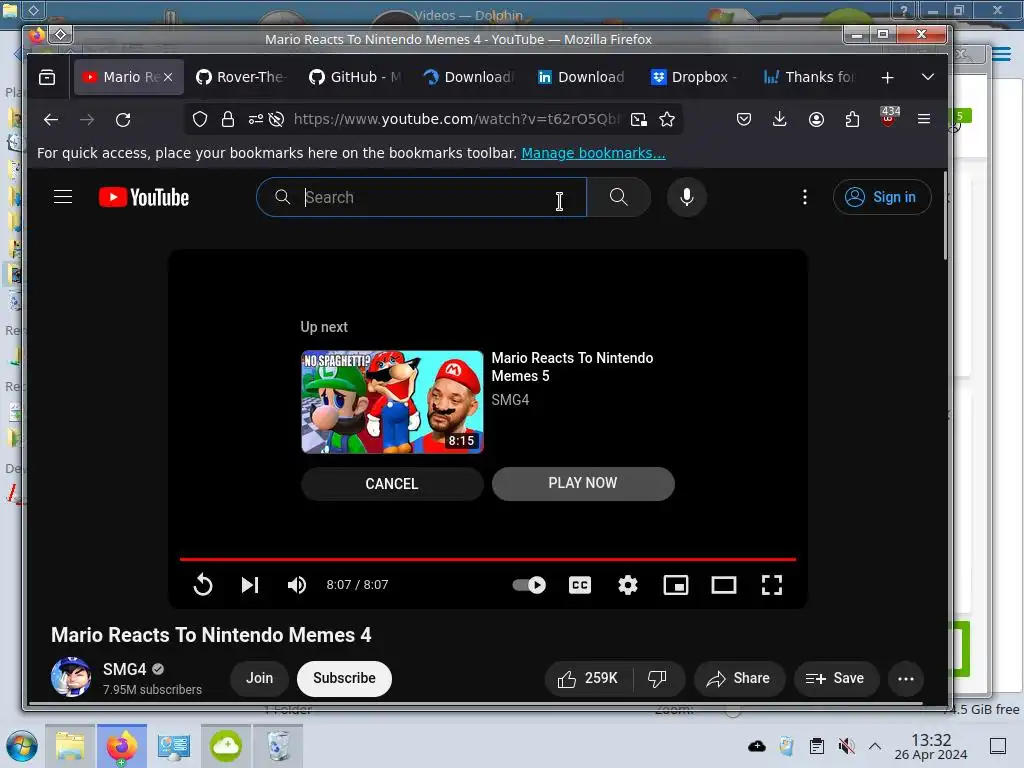Click the YouTube URL address bar

[456, 119]
